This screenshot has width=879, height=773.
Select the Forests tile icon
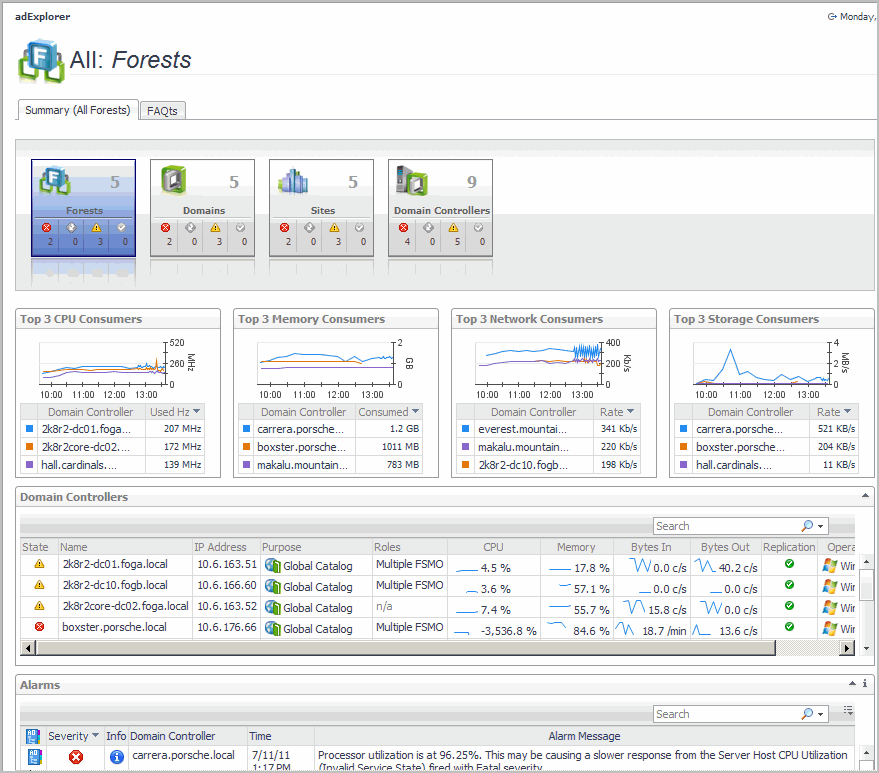(56, 181)
